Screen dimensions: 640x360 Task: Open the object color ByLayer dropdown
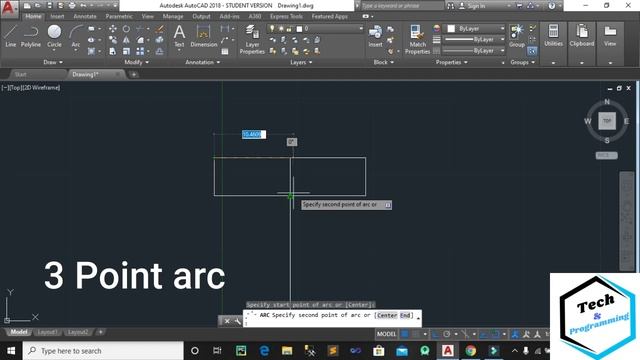click(x=475, y=29)
